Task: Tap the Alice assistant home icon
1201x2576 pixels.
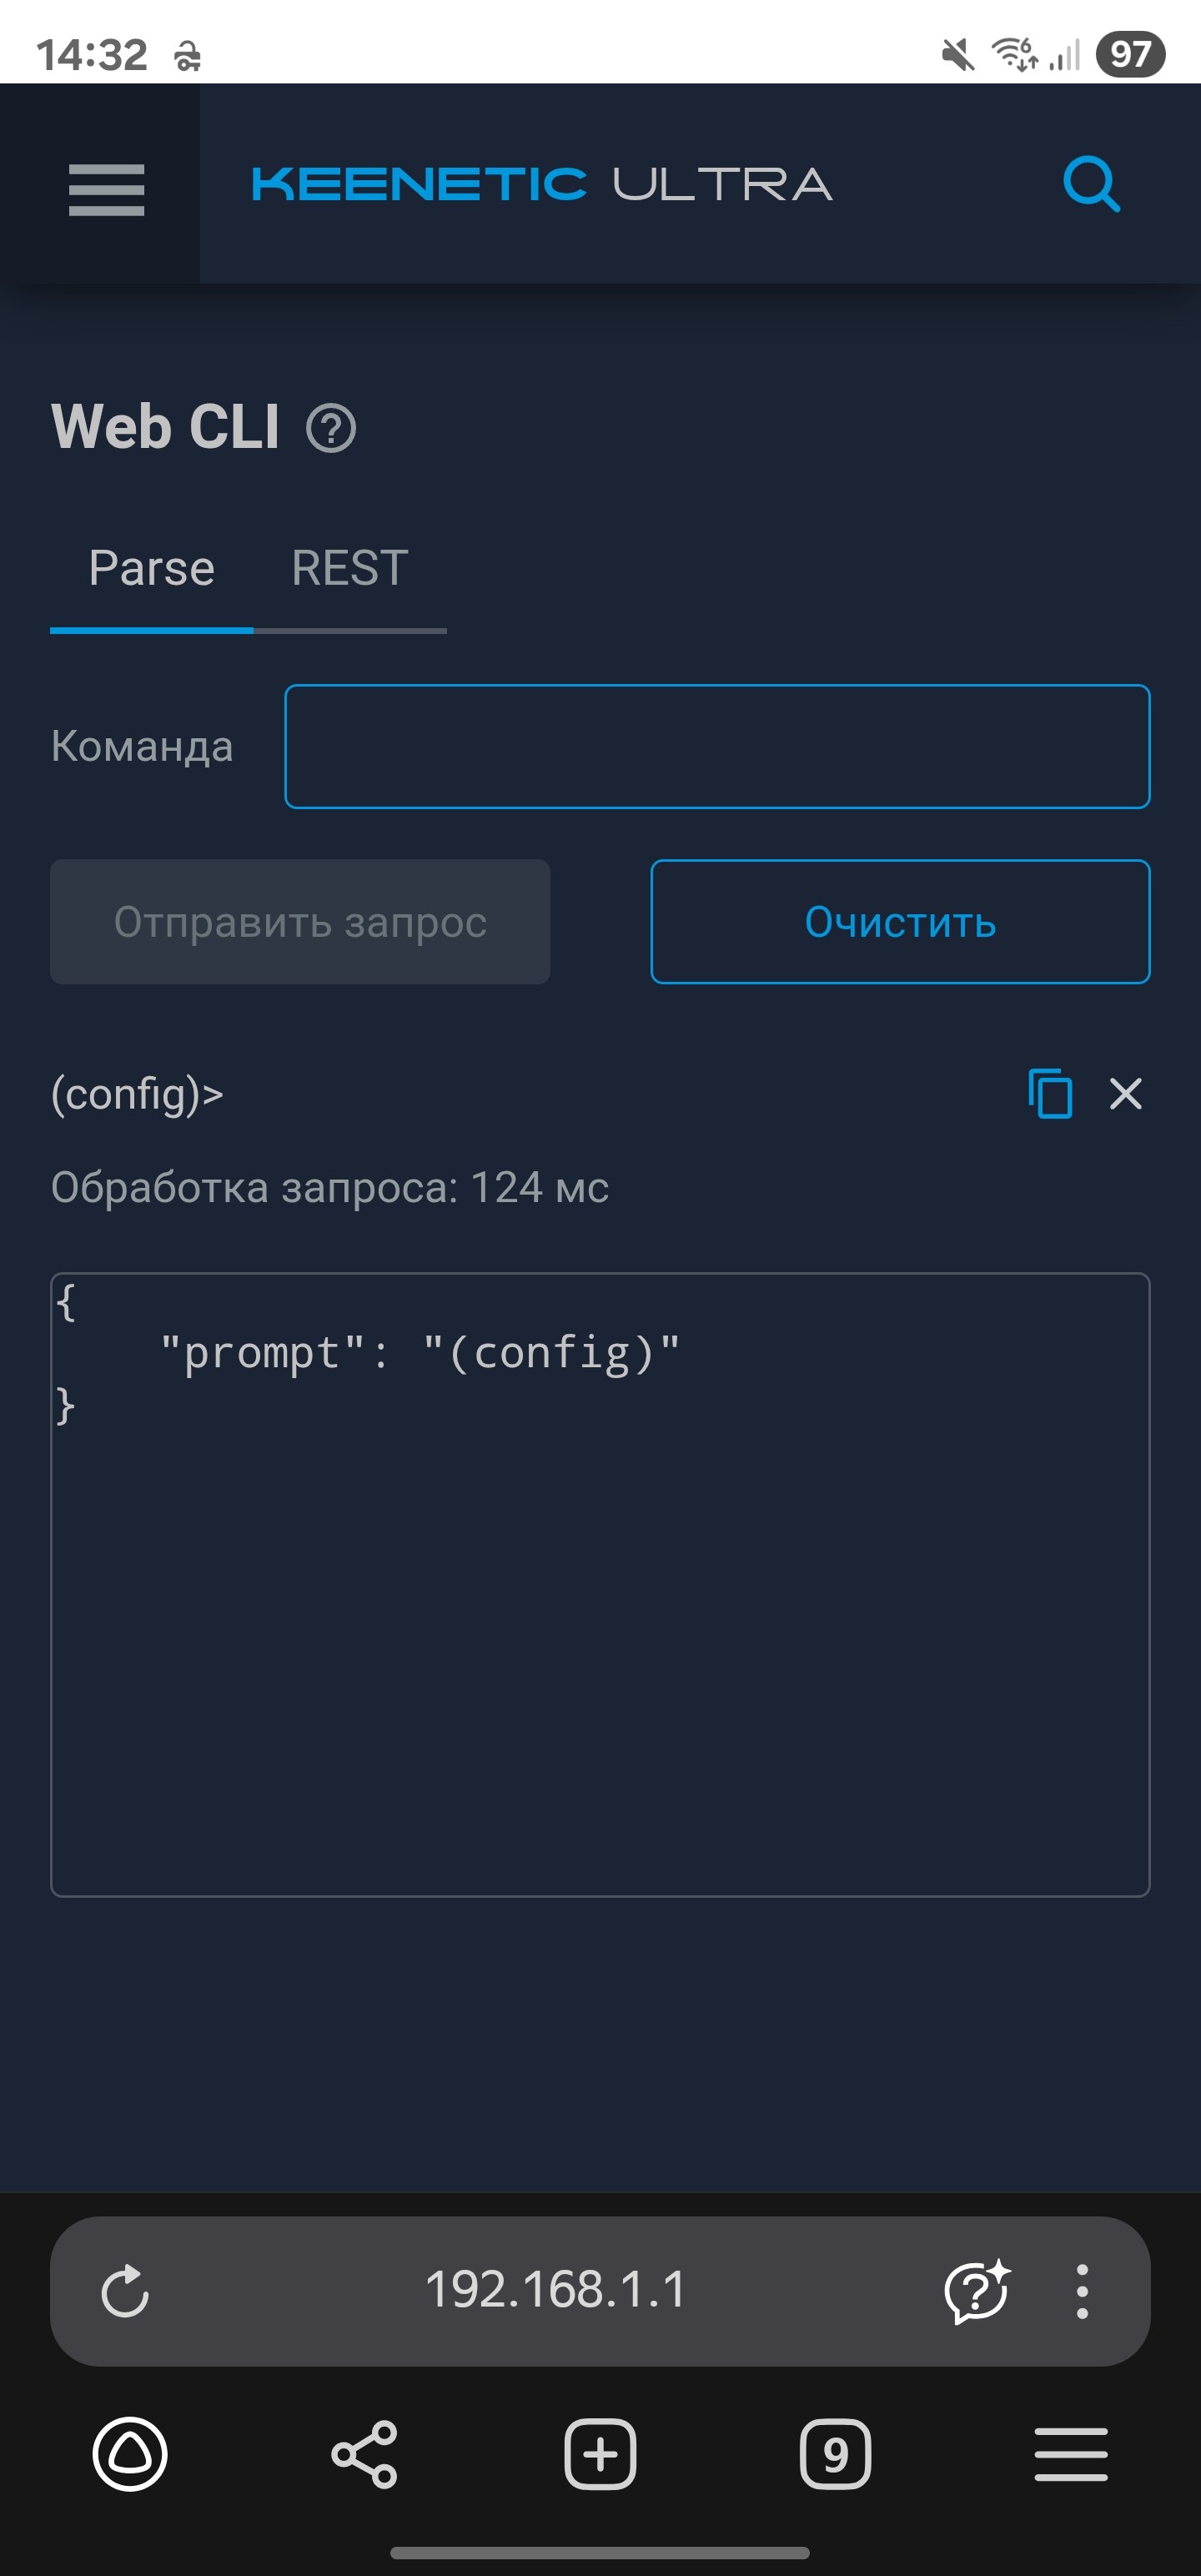Action: pos(130,2454)
